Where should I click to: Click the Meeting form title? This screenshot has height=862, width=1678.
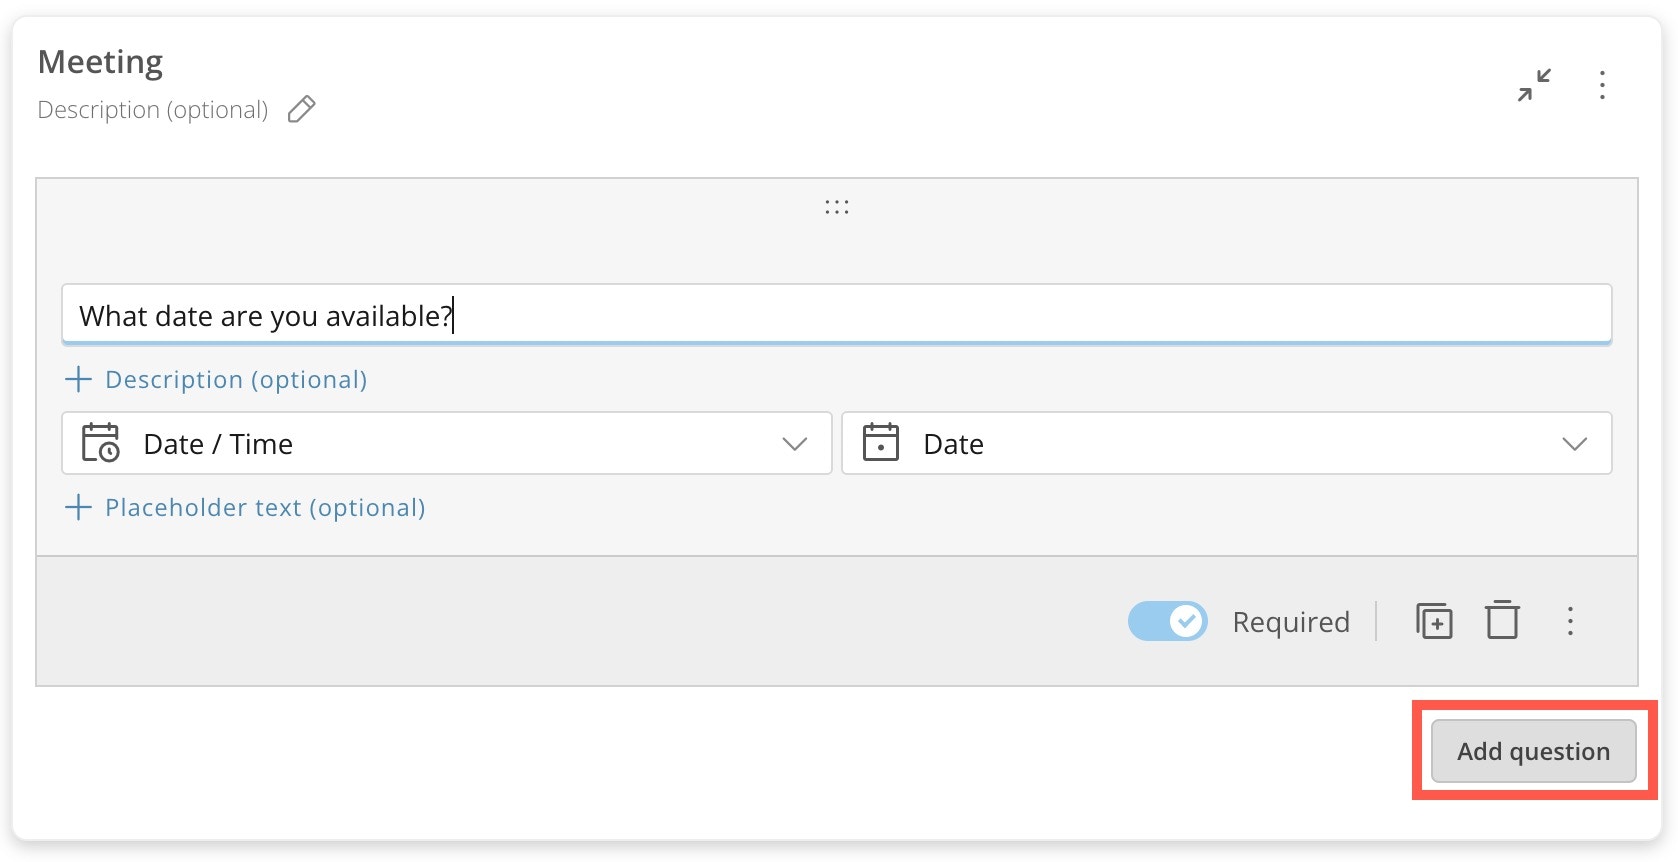click(100, 61)
